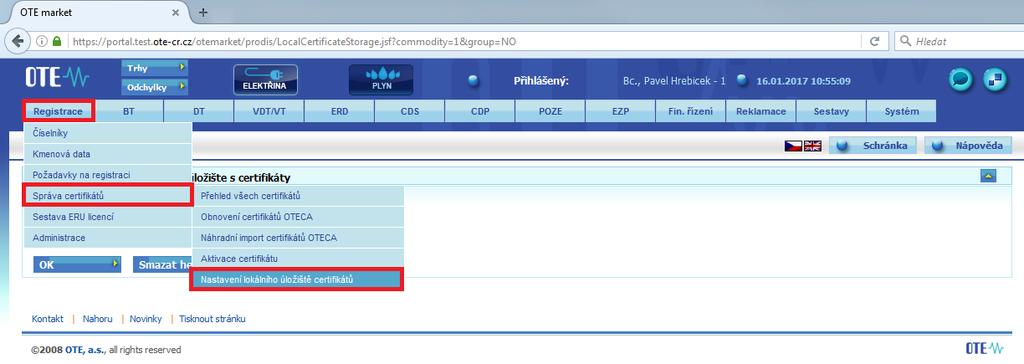
Task: Select the PLYN commodity icon
Action: pos(381,80)
